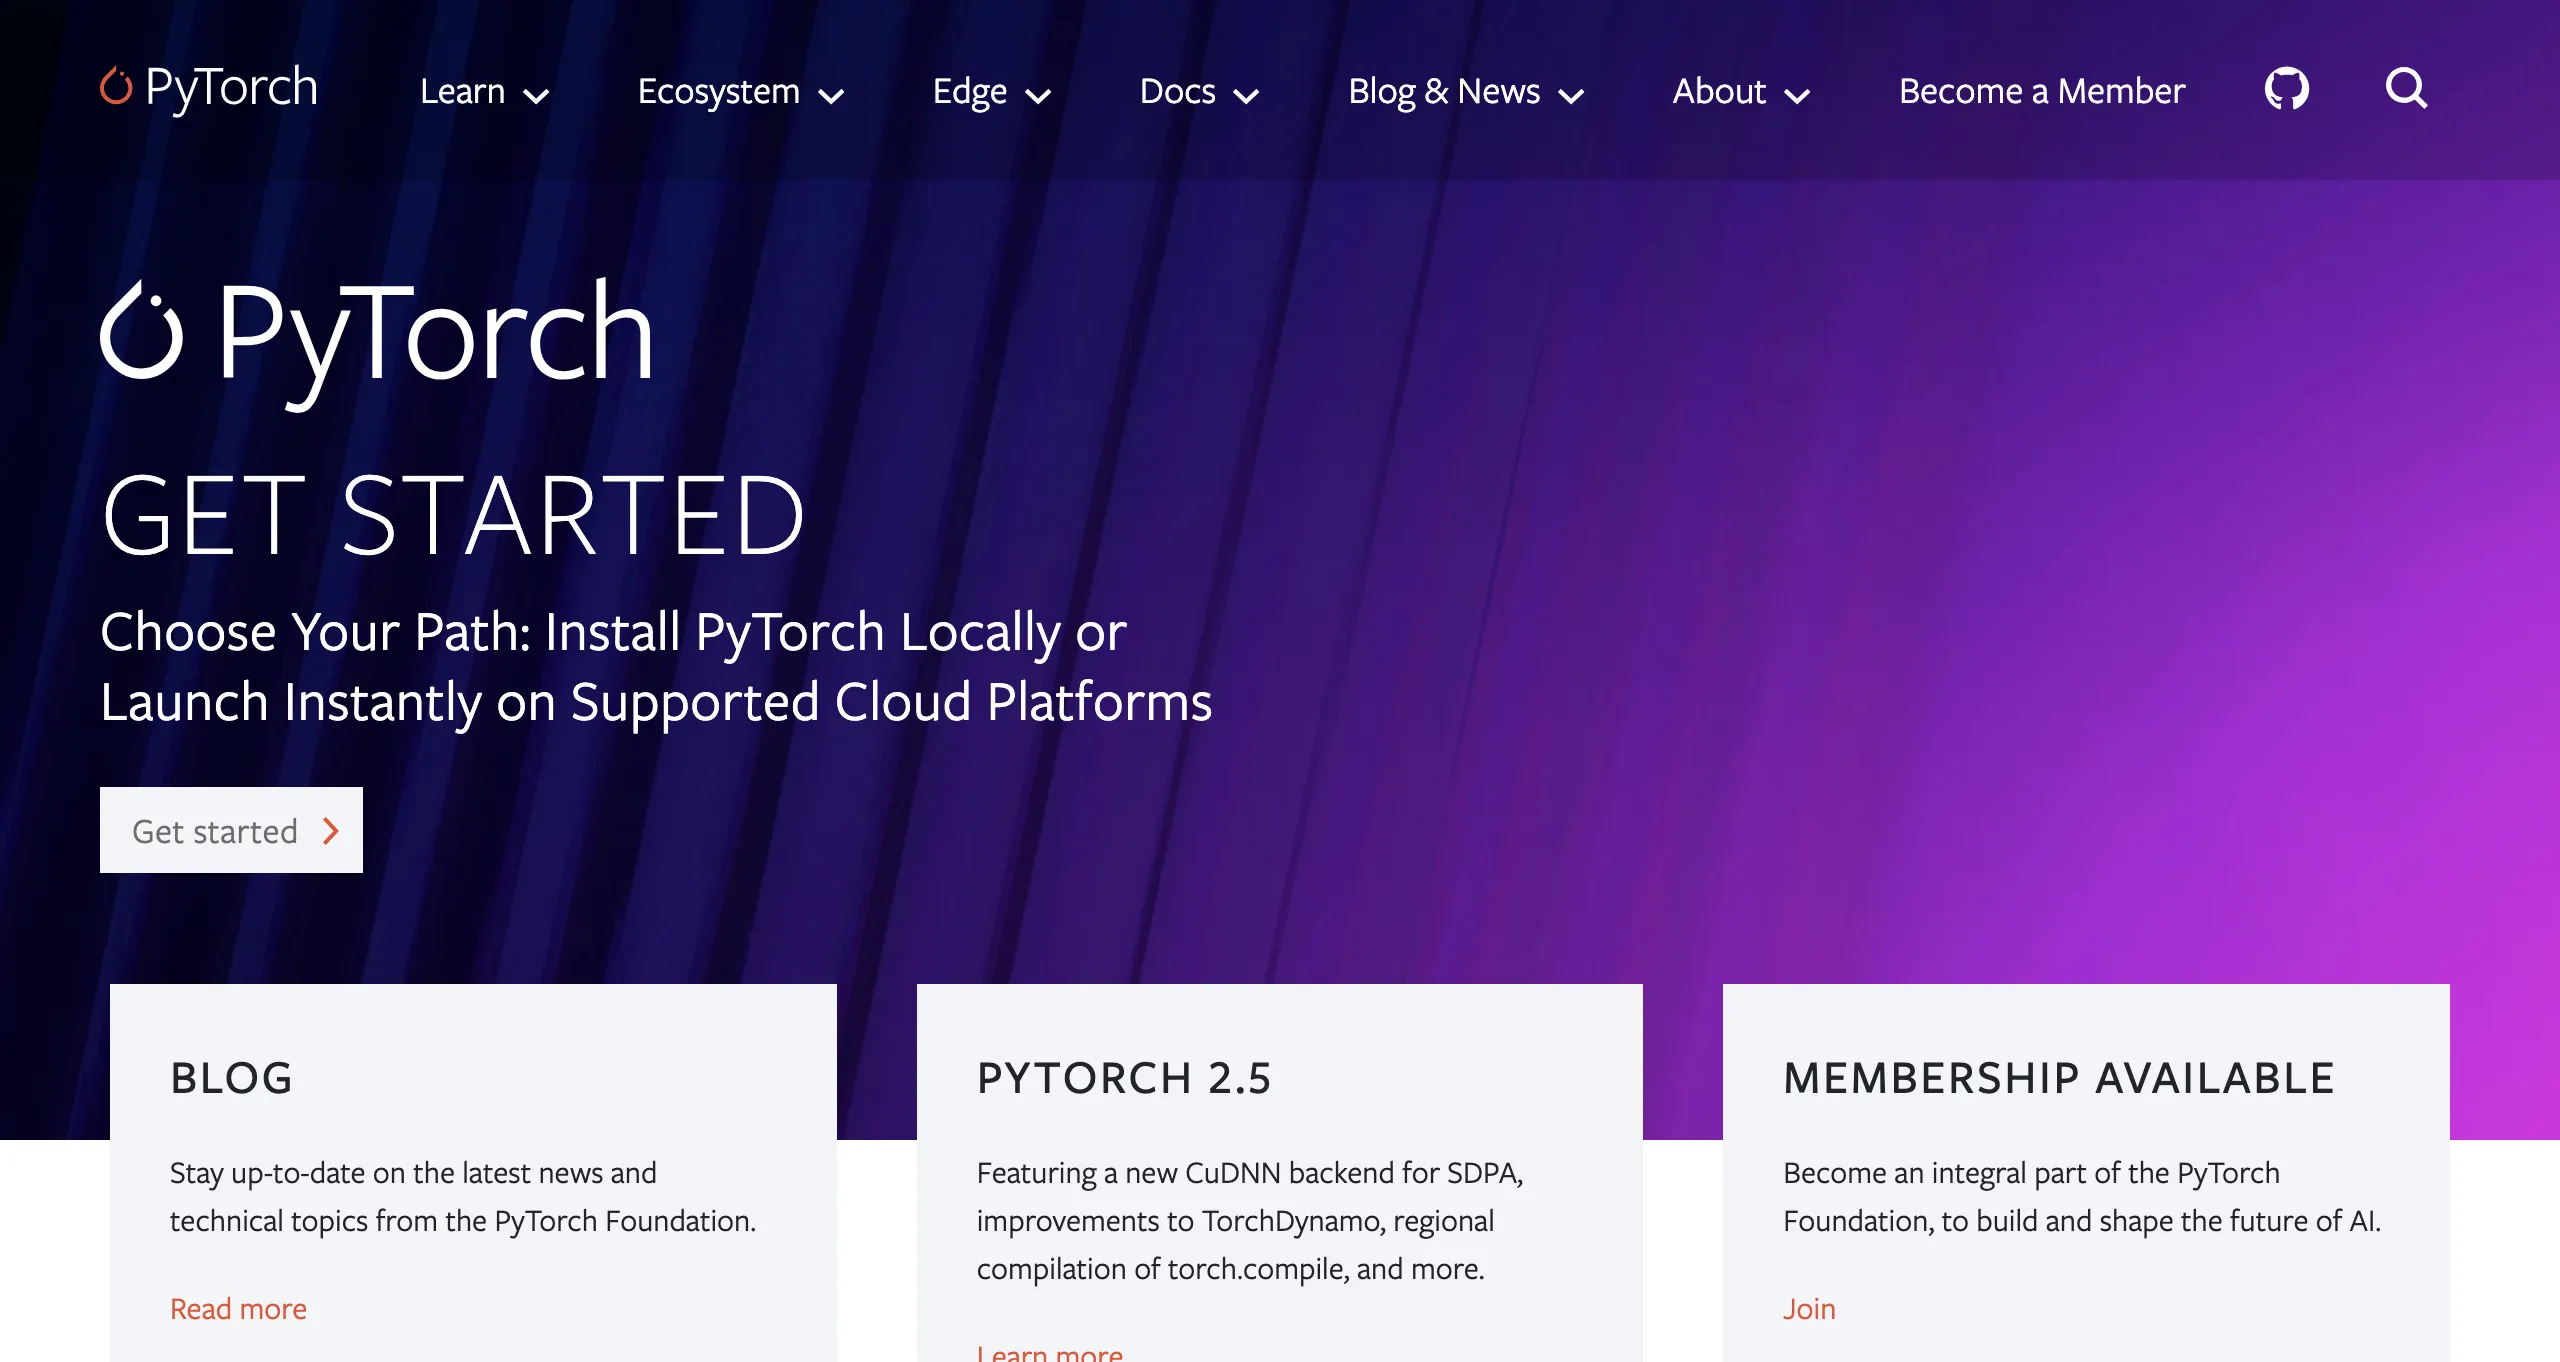Expand the Edge dropdown chevron
The width and height of the screenshot is (2560, 1362).
tap(1039, 96)
